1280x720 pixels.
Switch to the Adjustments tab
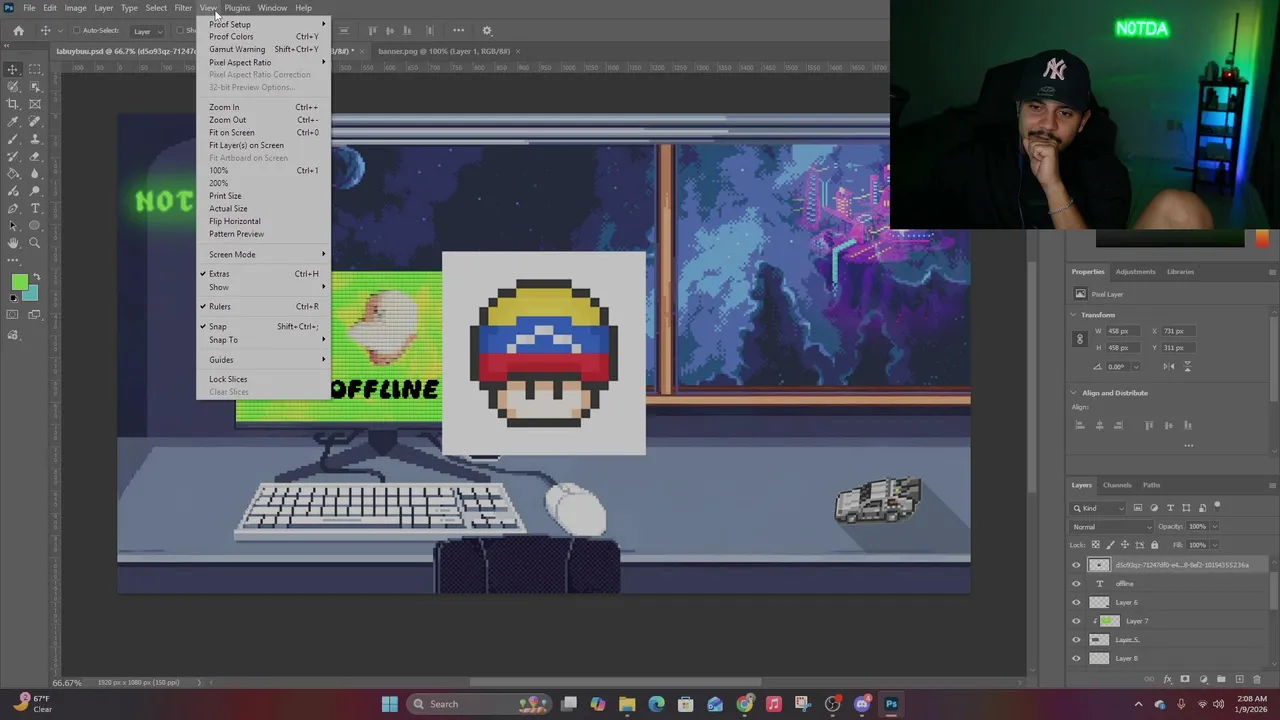click(1135, 272)
